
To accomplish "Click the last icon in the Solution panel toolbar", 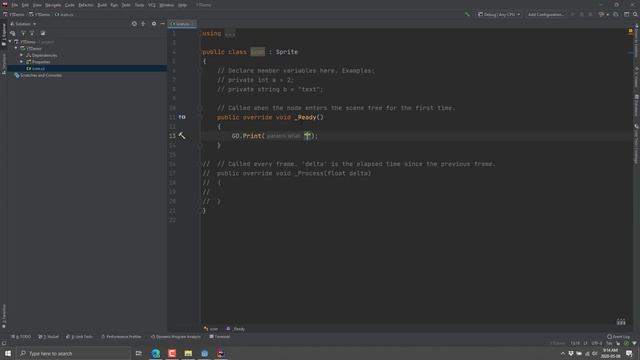I will (43, 33).
